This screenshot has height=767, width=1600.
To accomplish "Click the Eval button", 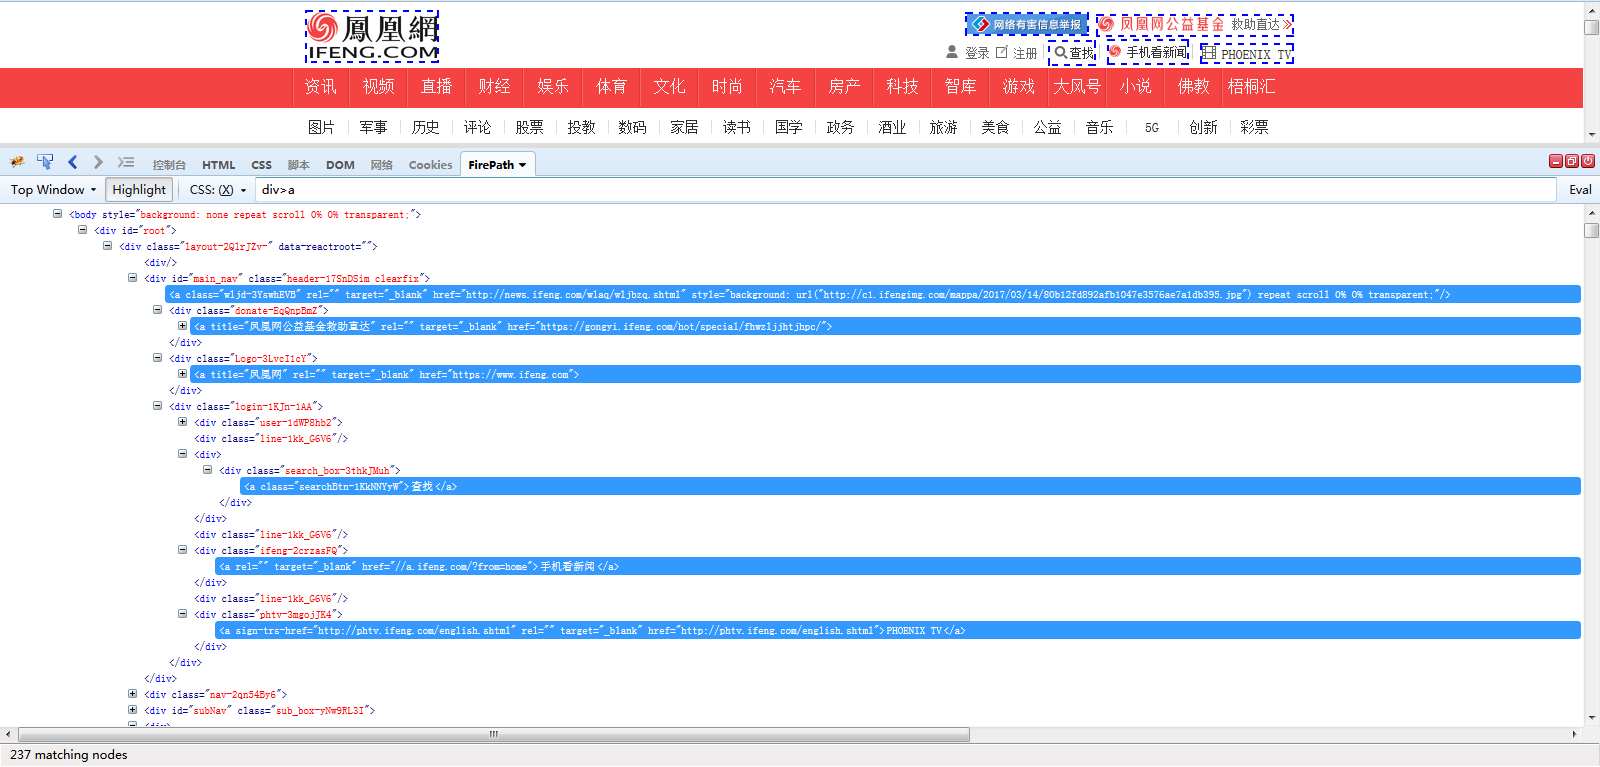I will pyautogui.click(x=1580, y=190).
